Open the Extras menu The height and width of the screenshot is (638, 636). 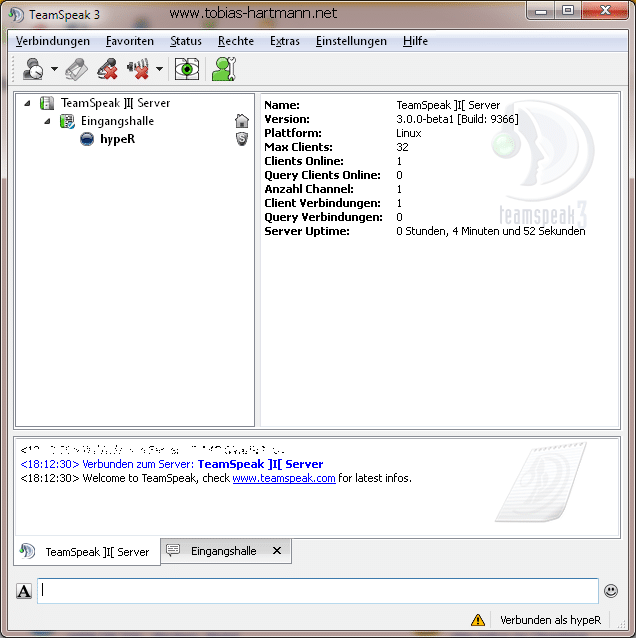click(x=284, y=41)
